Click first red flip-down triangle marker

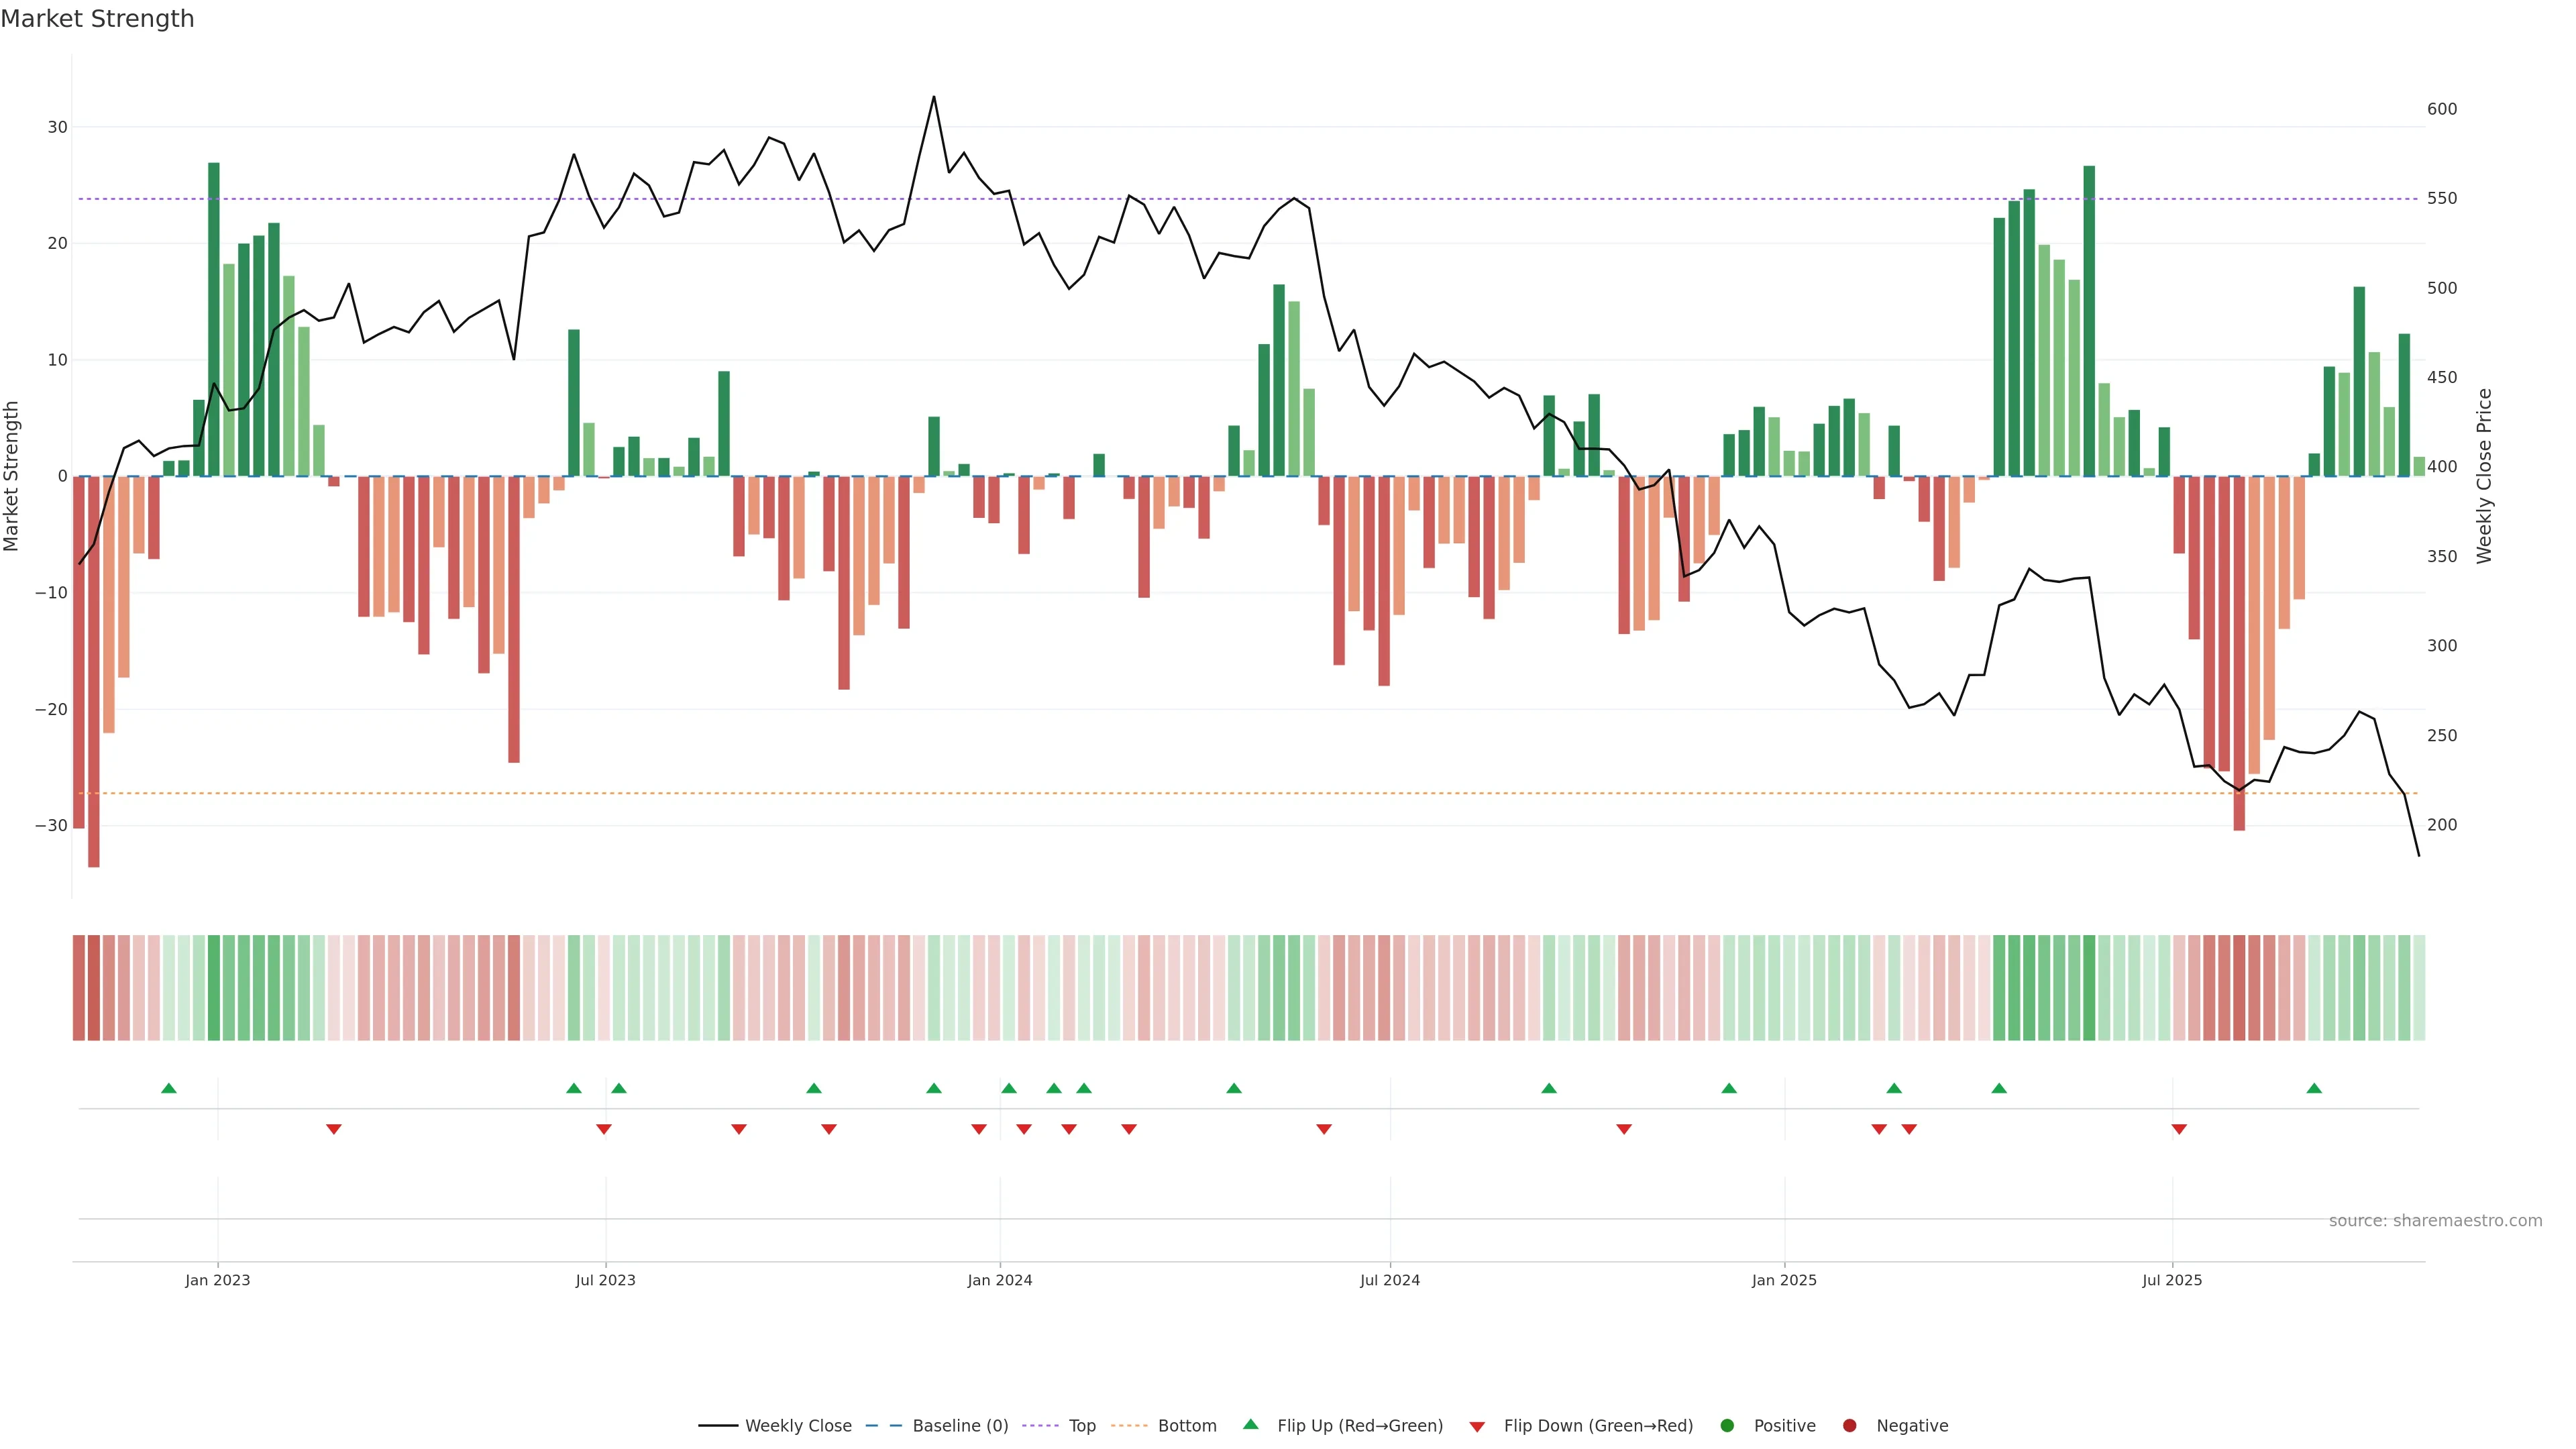(x=334, y=1129)
